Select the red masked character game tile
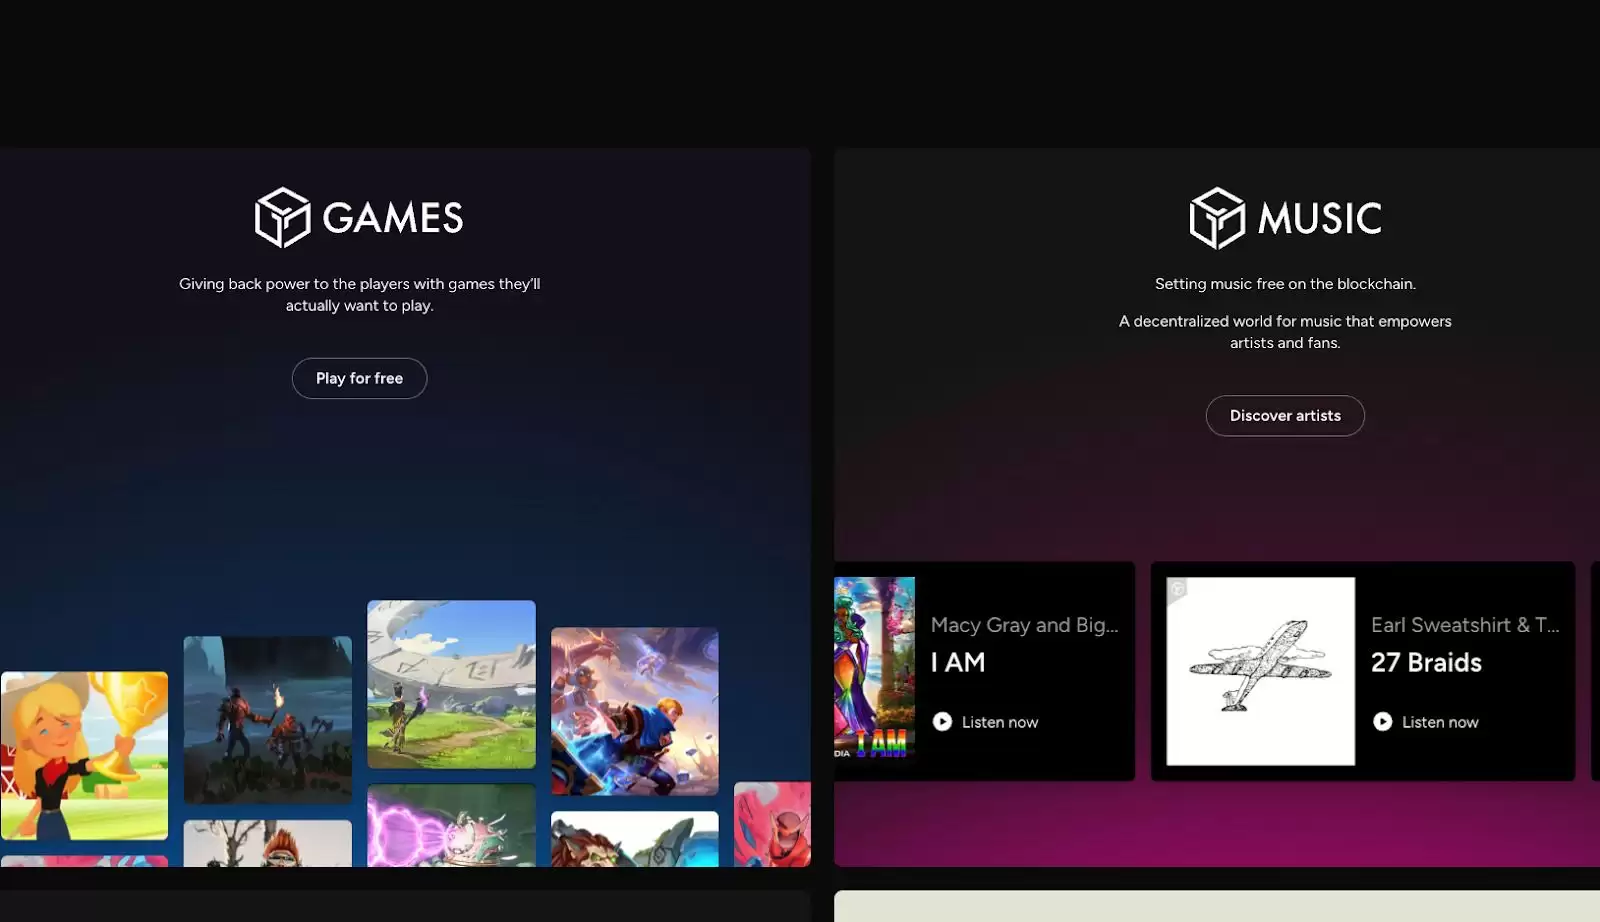This screenshot has width=1600, height=922. 772,824
